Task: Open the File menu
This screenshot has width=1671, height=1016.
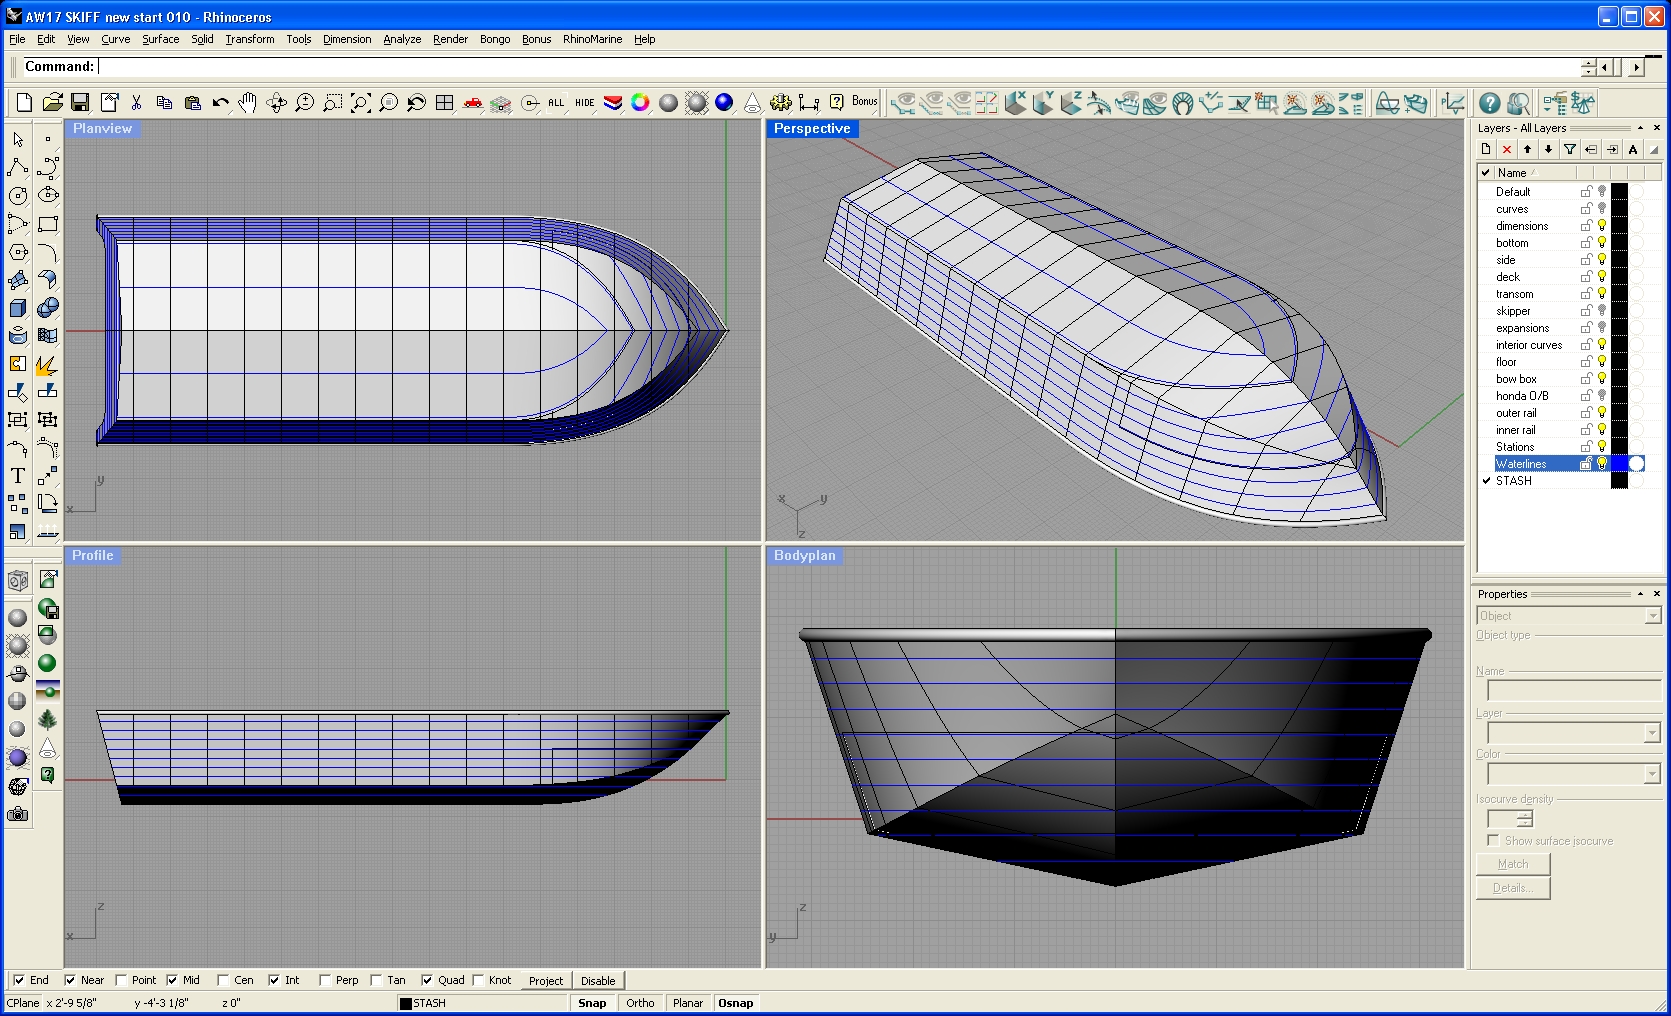Action: (17, 39)
